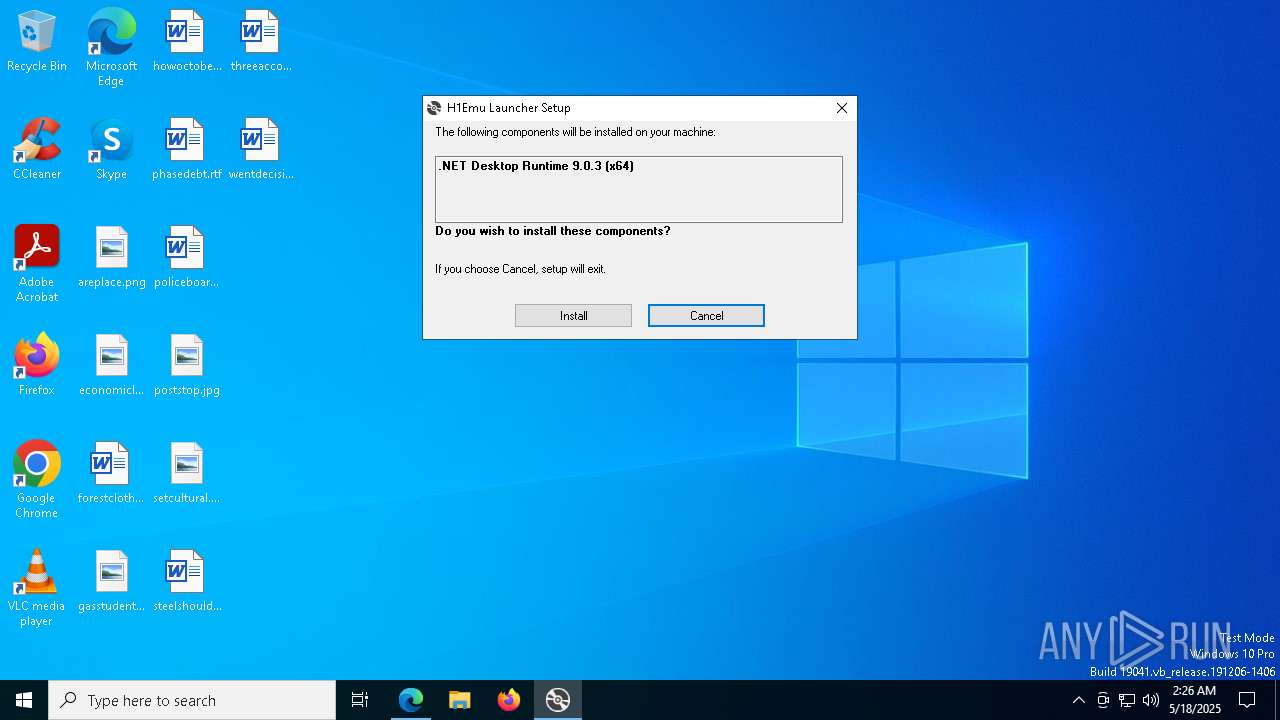This screenshot has width=1280, height=720.
Task: Select the phasedebt.rtf file icon
Action: (186, 150)
